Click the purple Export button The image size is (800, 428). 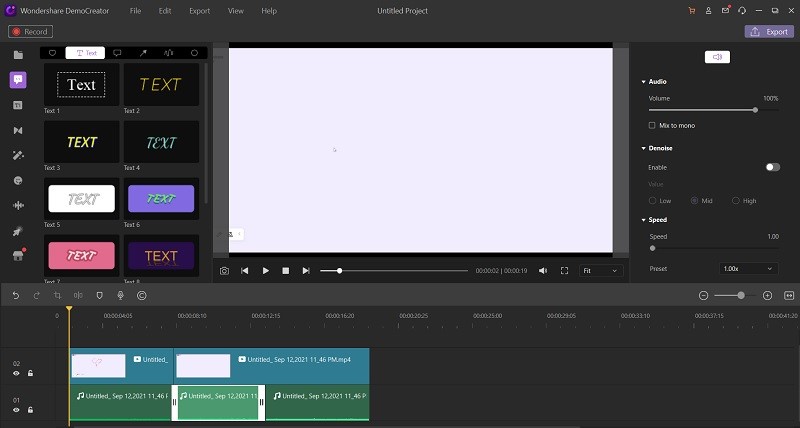pyautogui.click(x=769, y=32)
